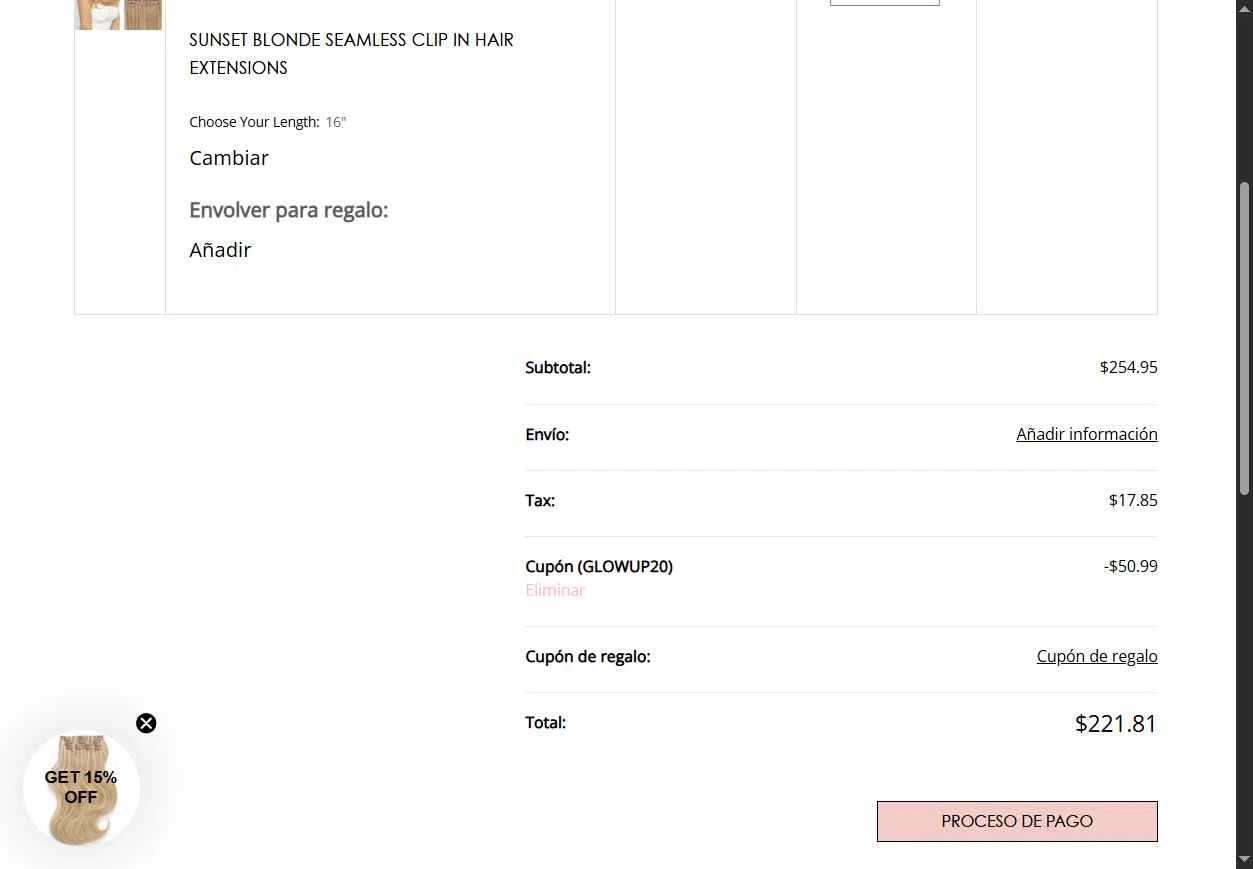
Task: Click the quantity input box
Action: point(885,2)
